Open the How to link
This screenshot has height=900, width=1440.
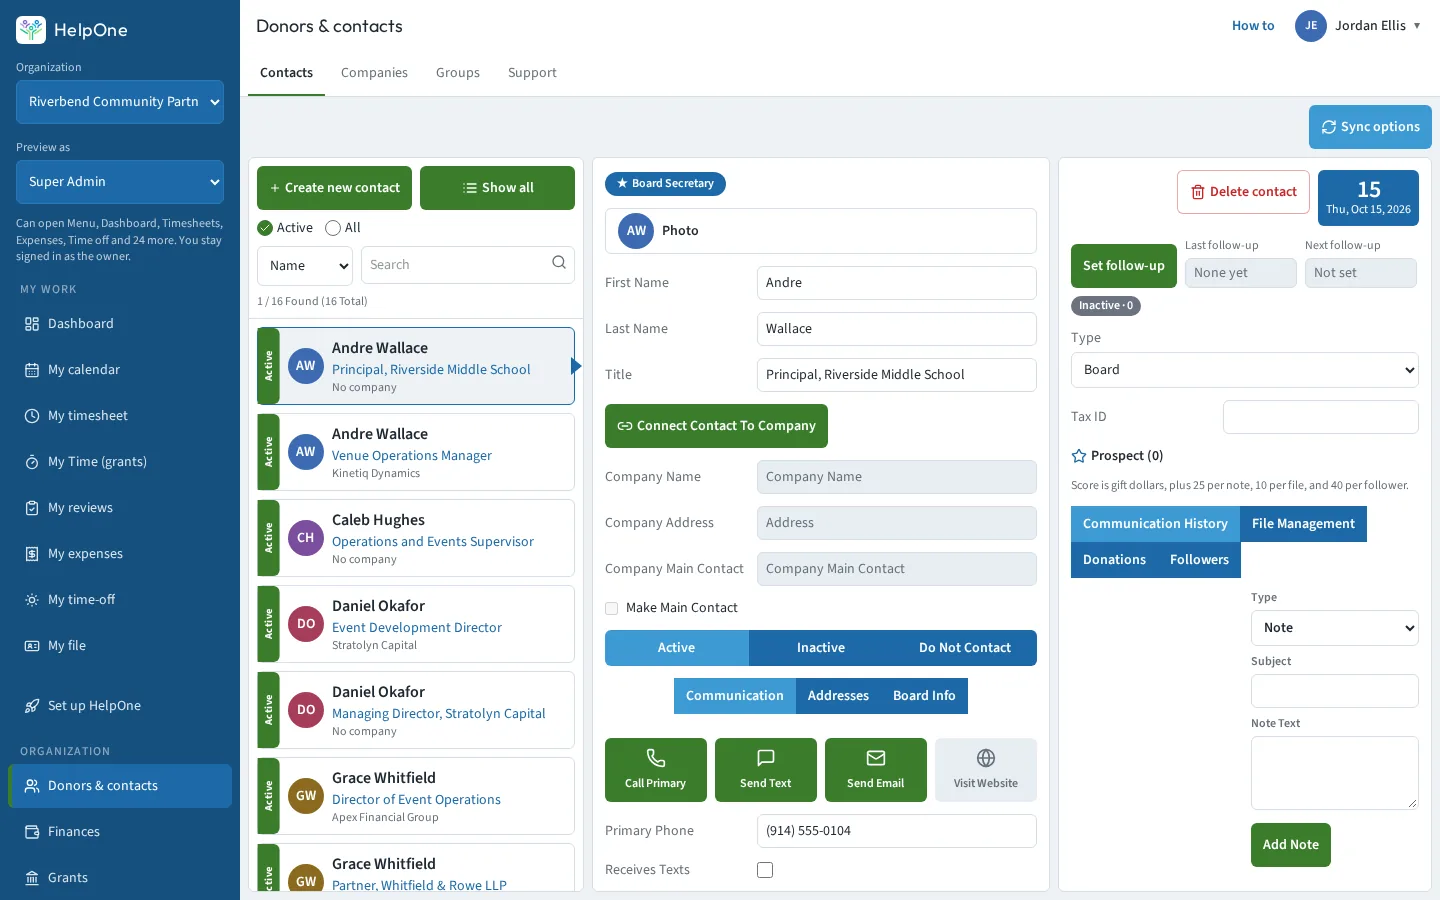coord(1253,26)
